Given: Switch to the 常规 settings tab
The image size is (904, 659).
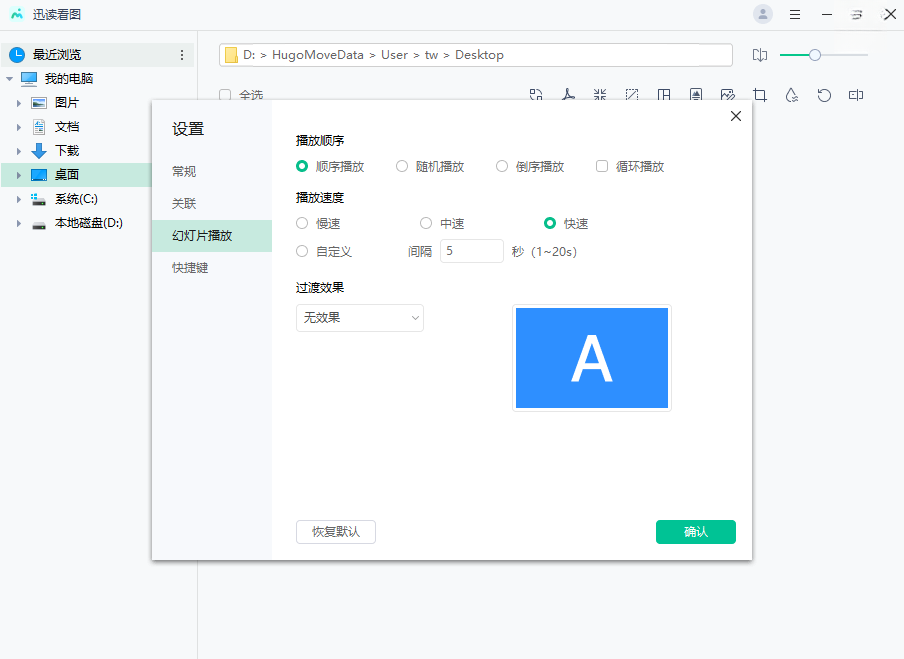Looking at the screenshot, I should click(184, 172).
